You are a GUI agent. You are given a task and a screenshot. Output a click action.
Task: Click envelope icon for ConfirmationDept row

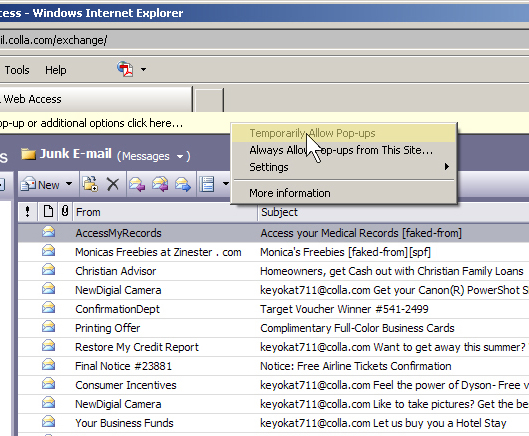point(49,308)
